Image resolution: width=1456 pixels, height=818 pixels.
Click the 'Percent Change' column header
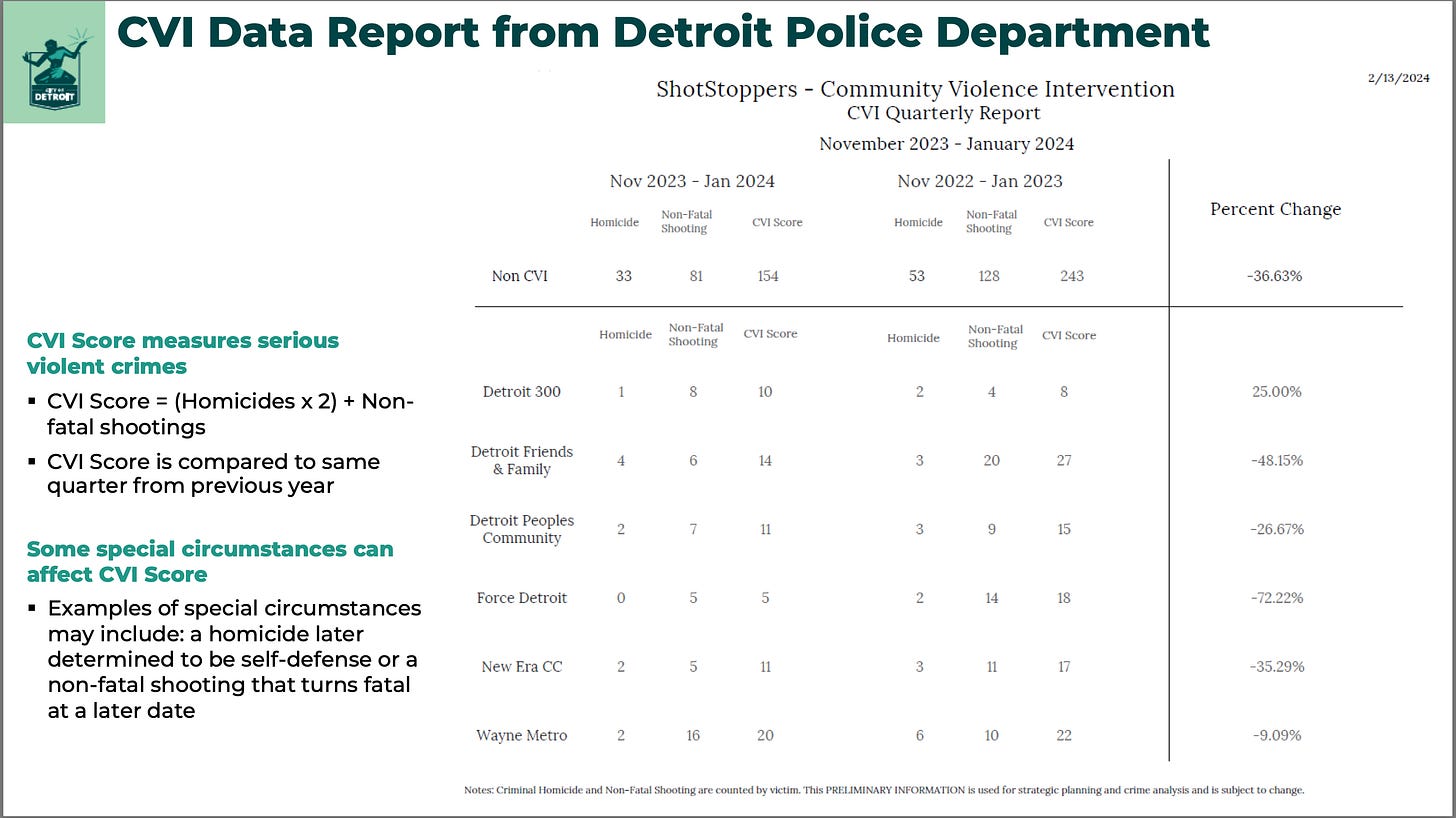[x=1275, y=209]
